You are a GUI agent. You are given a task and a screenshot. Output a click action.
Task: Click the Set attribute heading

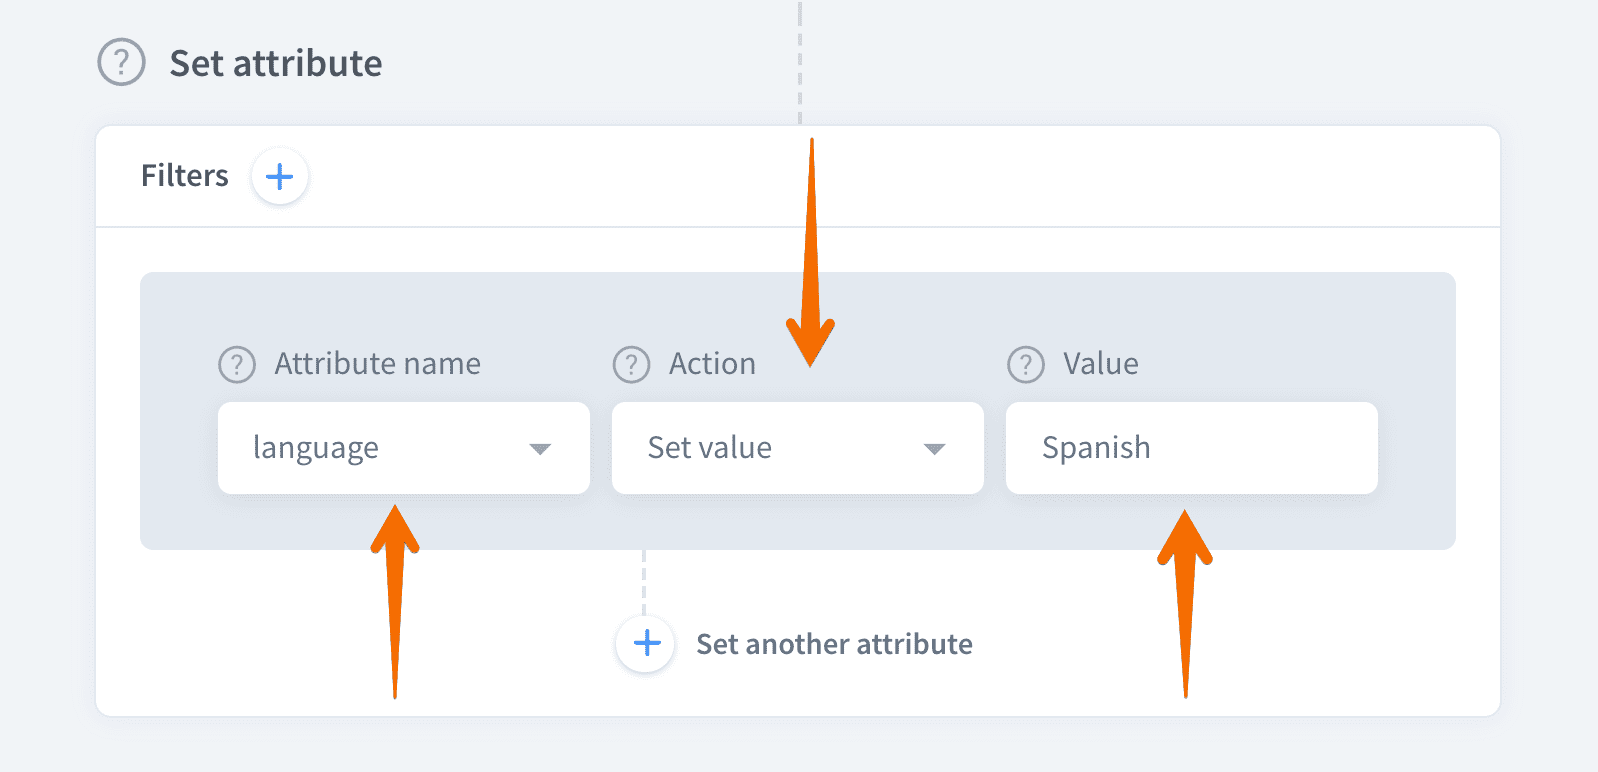[x=276, y=63]
